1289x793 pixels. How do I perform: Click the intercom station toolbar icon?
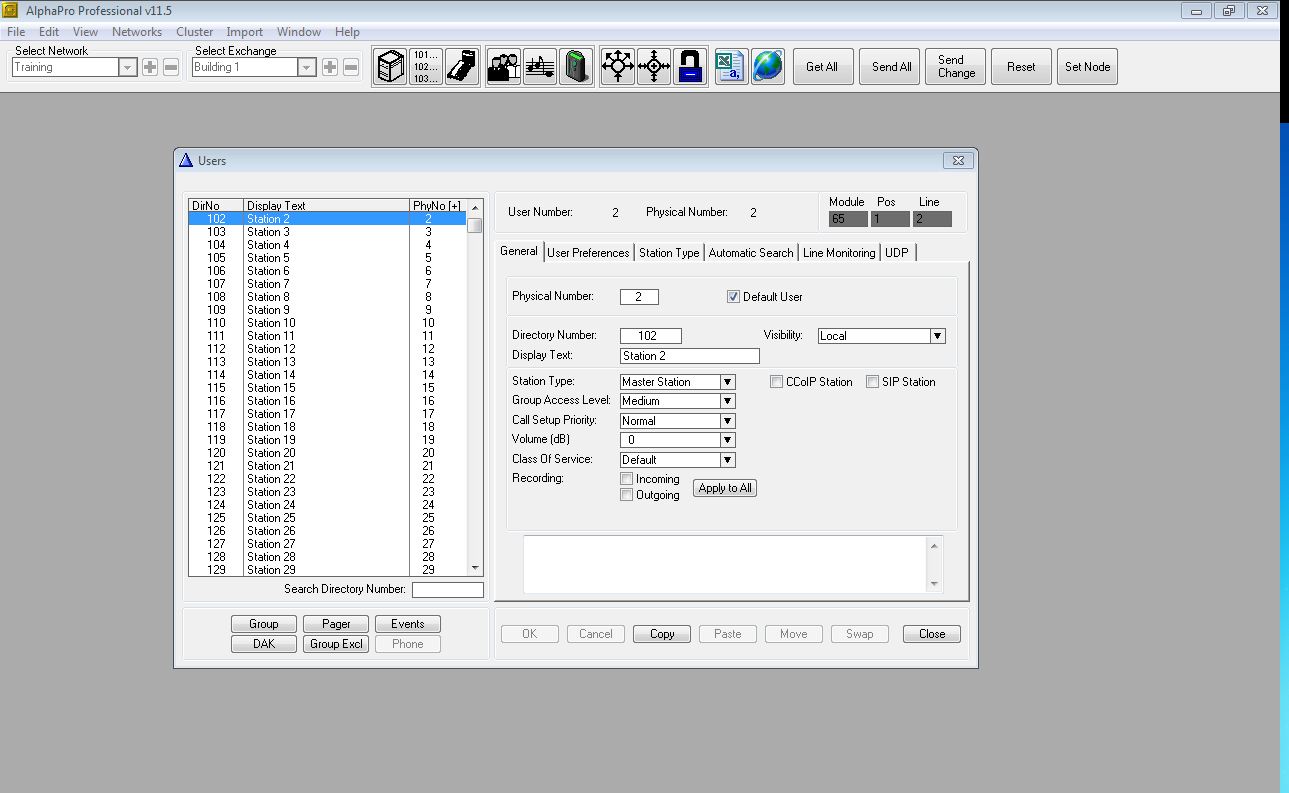tap(462, 67)
